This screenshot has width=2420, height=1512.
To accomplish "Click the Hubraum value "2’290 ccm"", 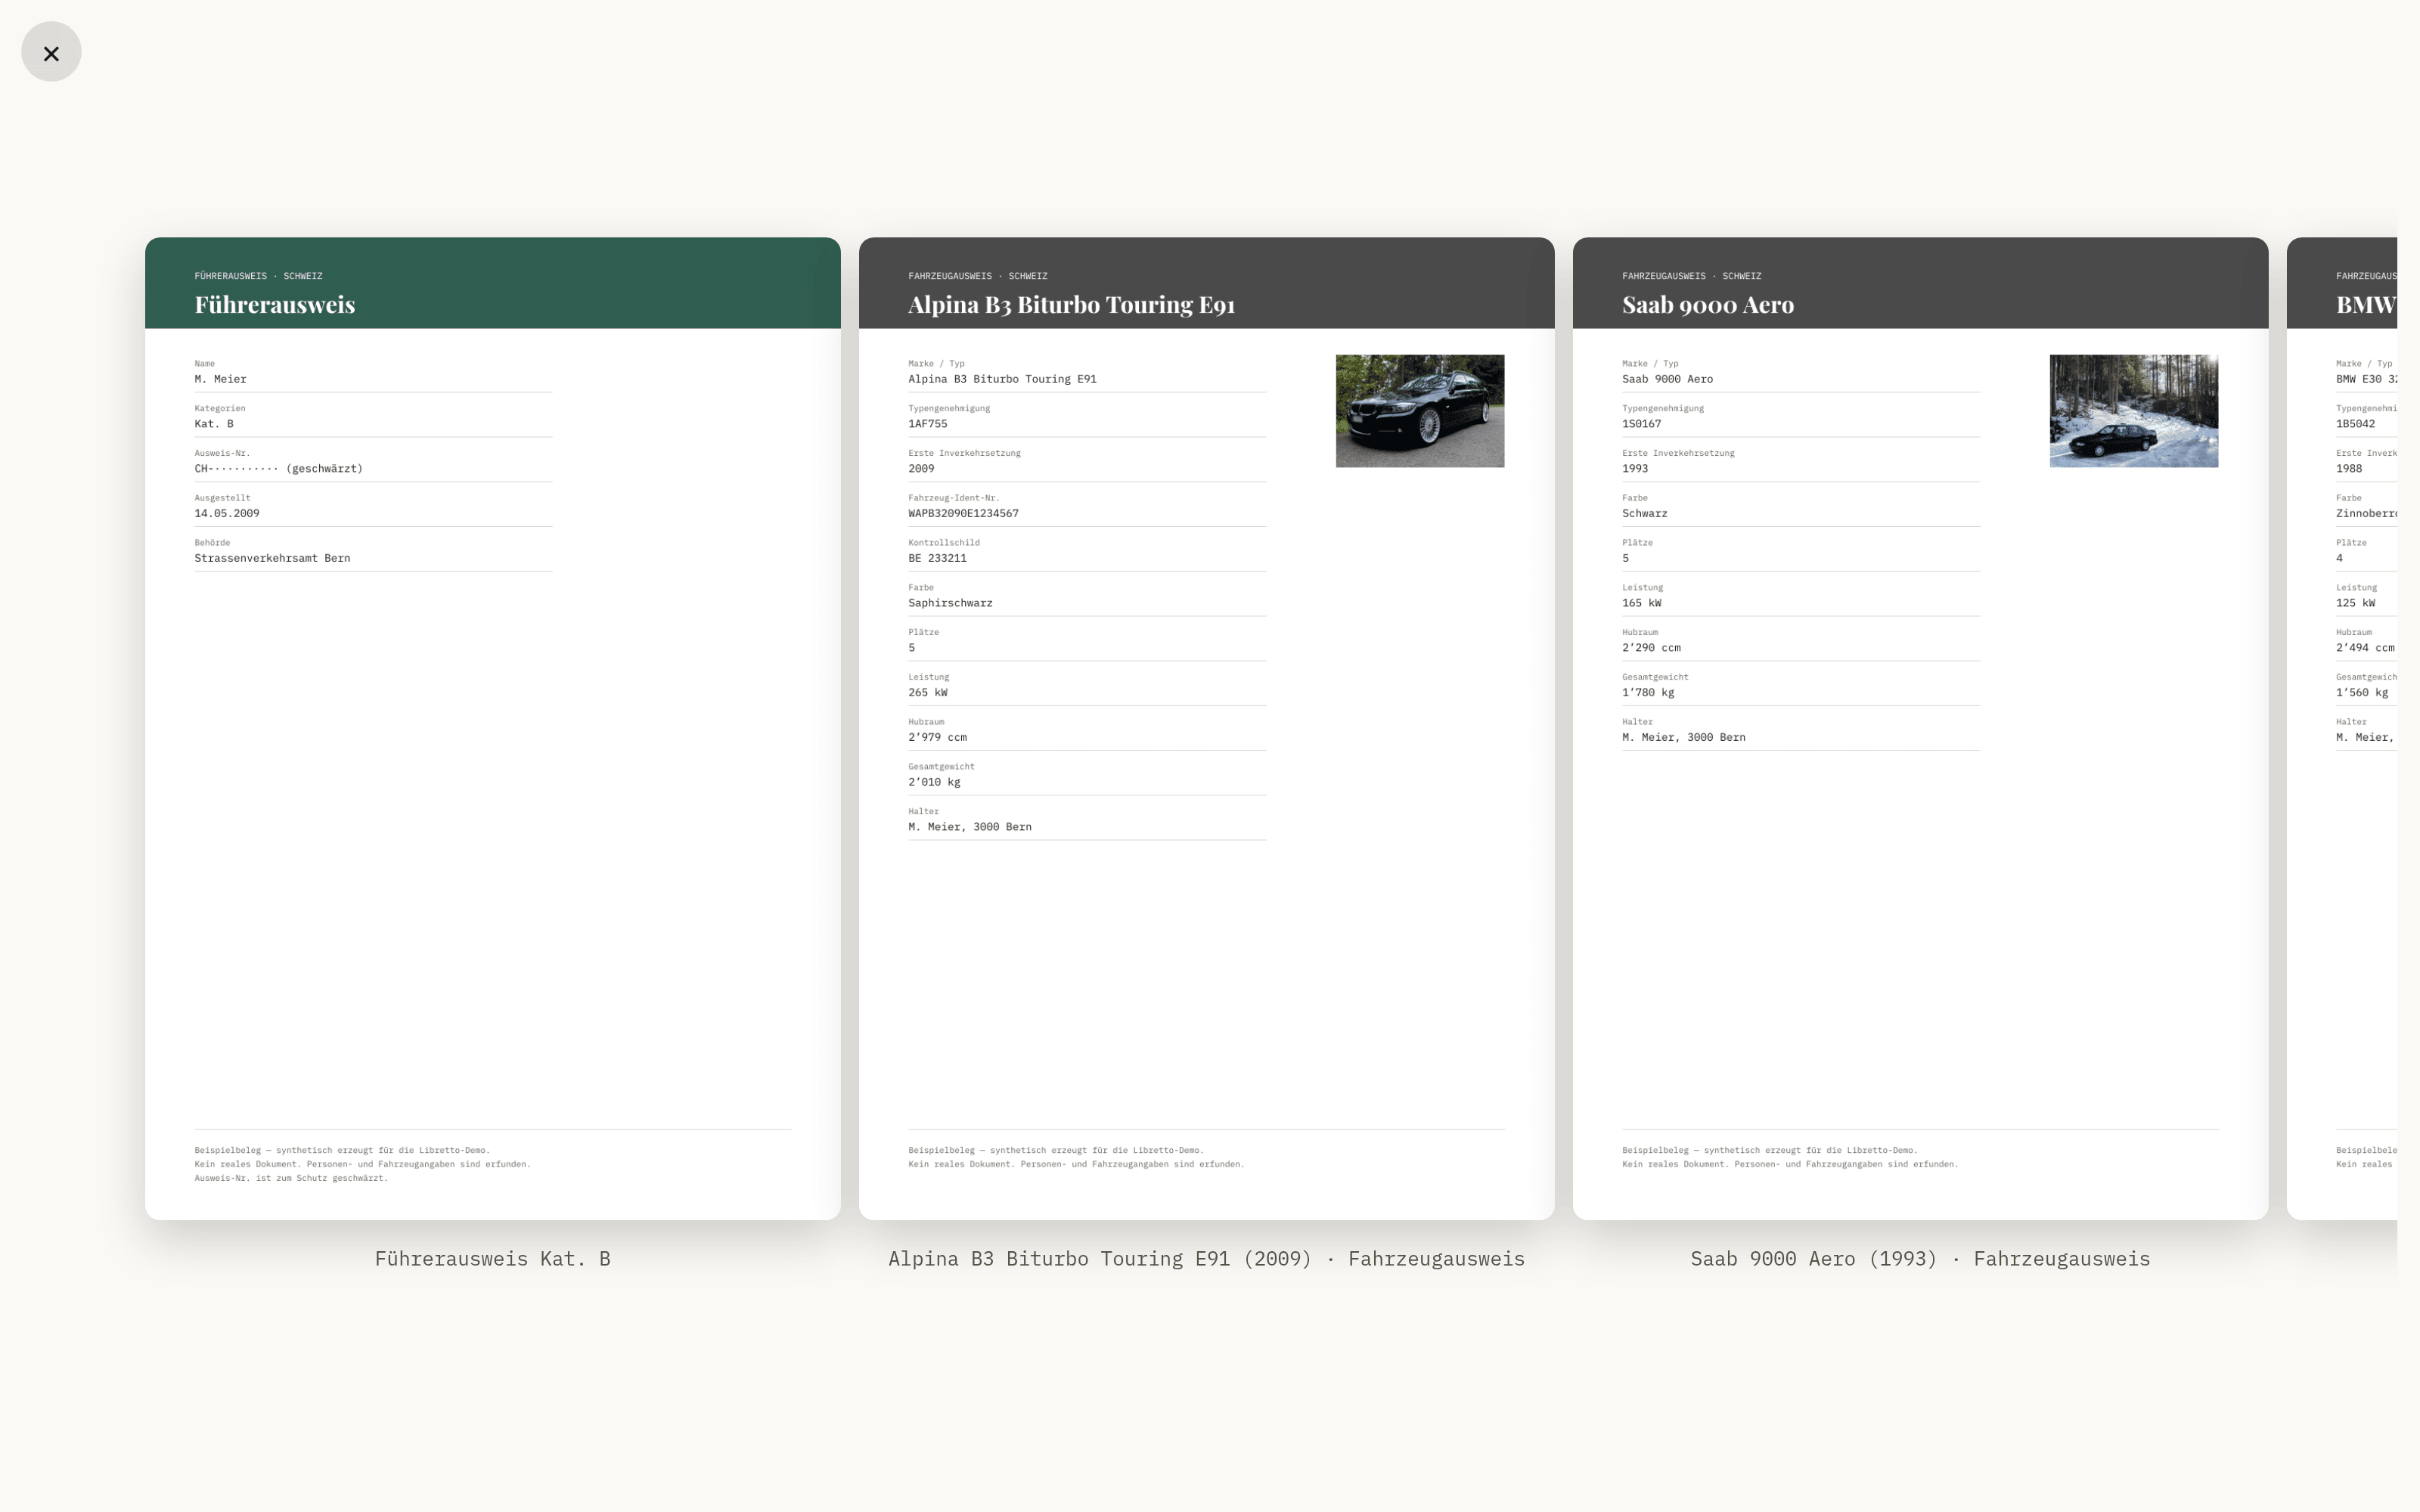I will coord(1651,648).
